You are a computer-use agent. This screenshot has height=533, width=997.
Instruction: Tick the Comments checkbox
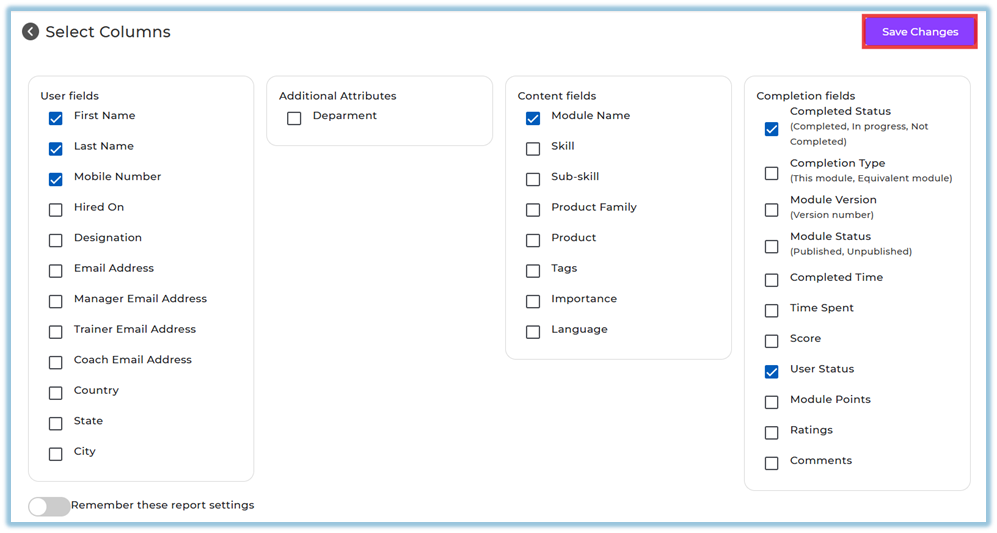point(771,463)
